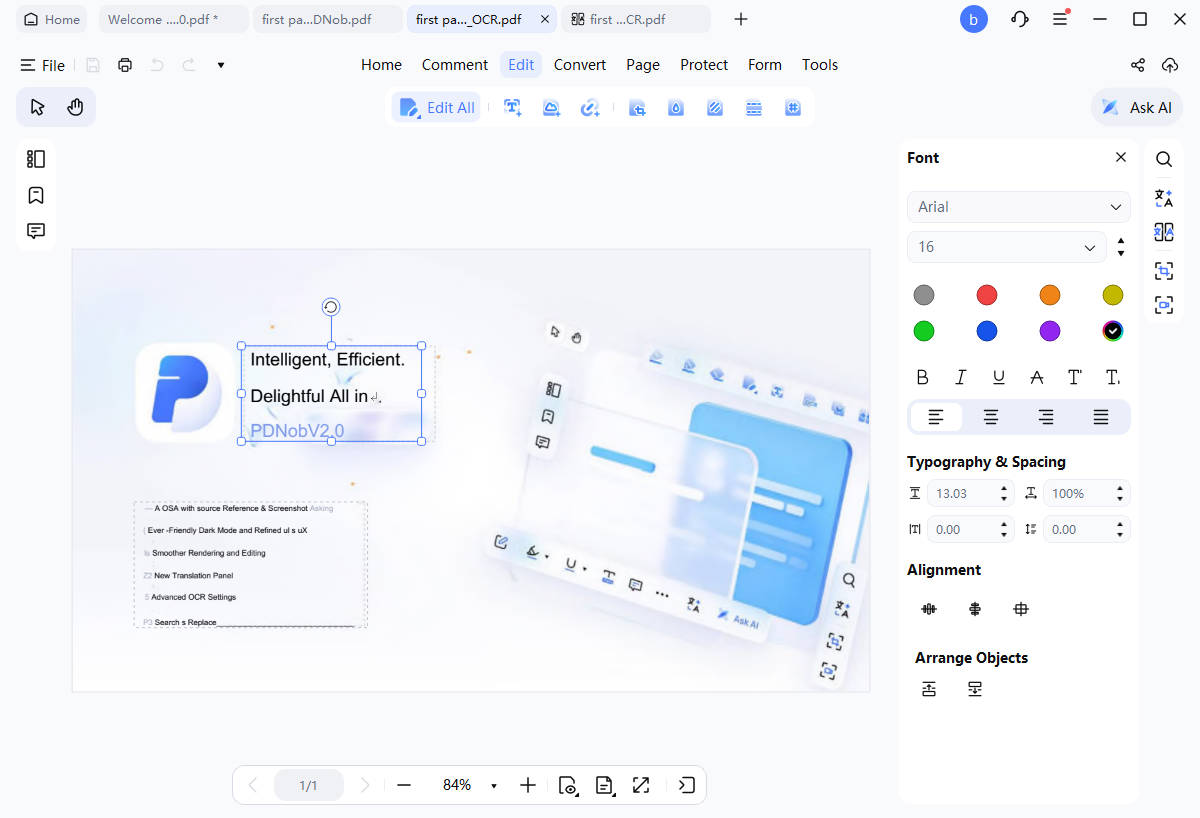The image size is (1200, 818).
Task: Click the Edit All button
Action: 437,108
